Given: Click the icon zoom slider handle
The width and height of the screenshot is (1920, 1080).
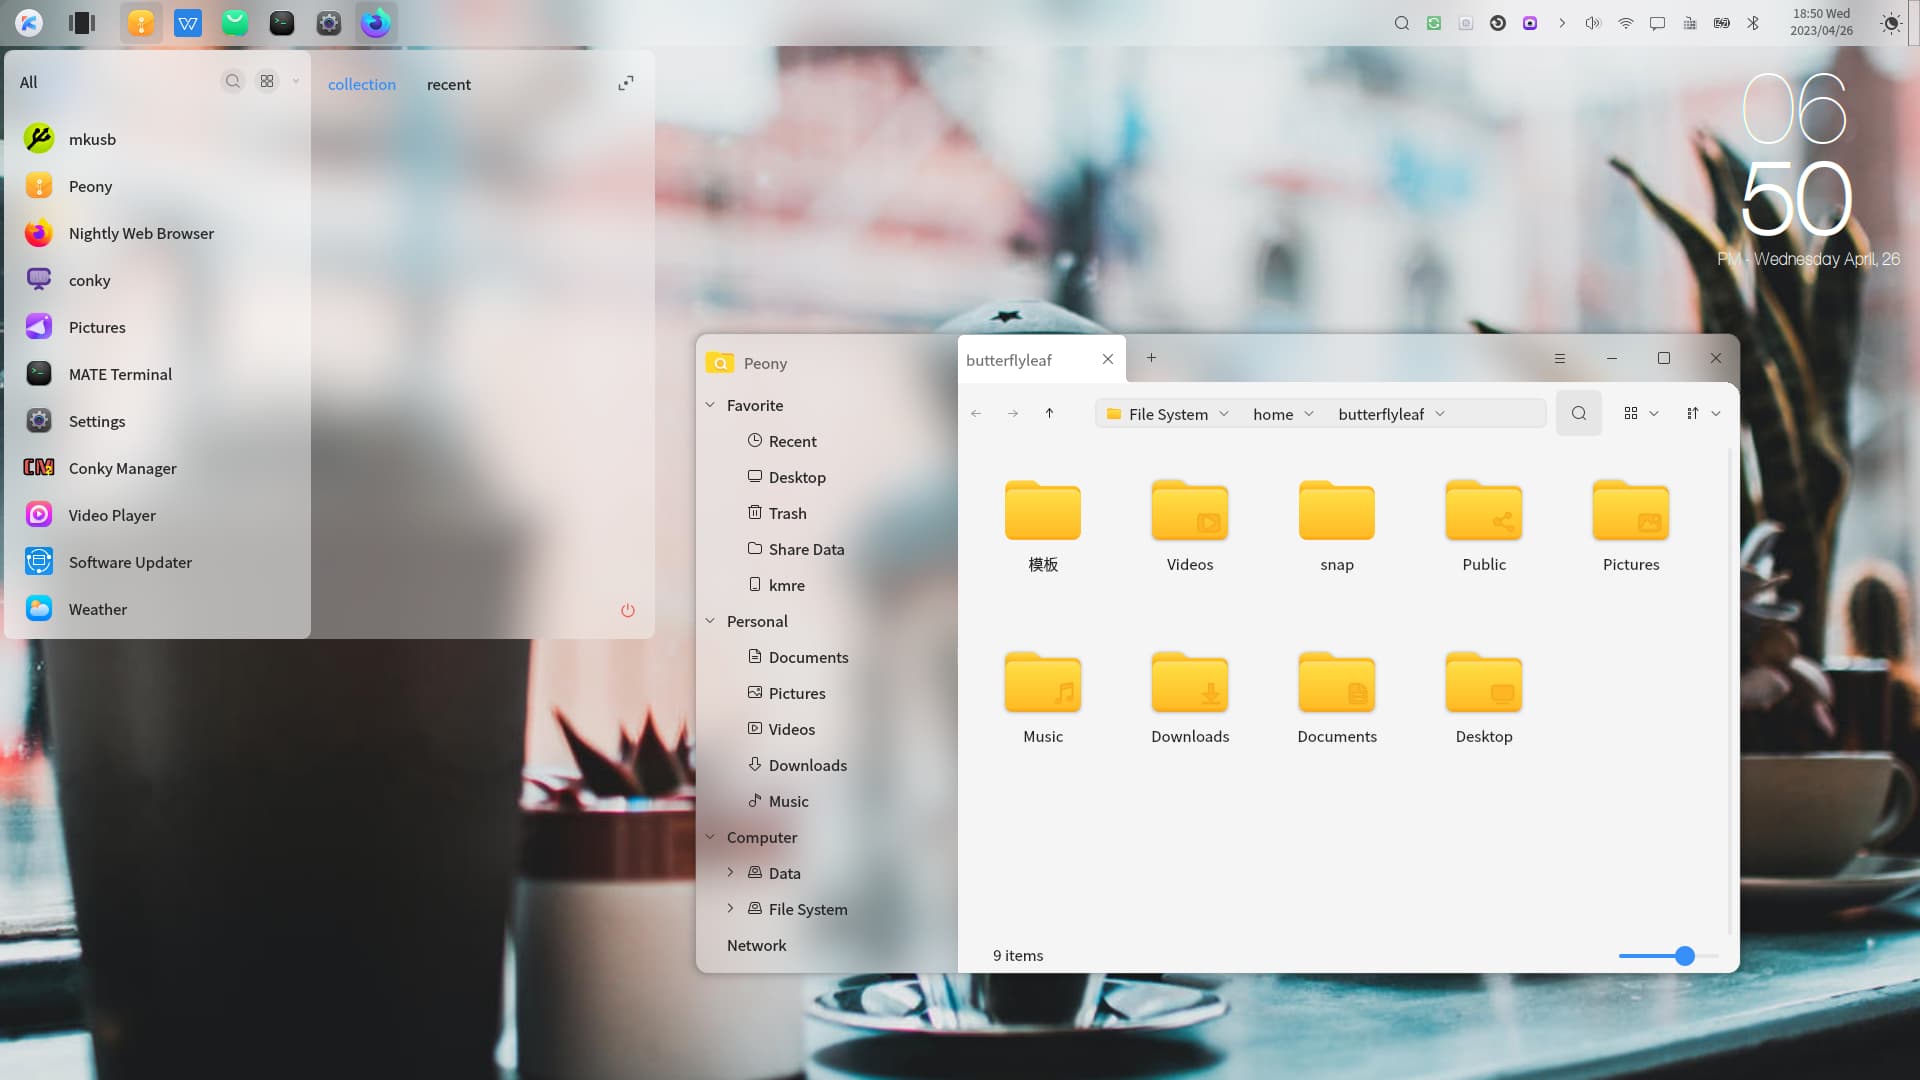Looking at the screenshot, I should [1684, 956].
